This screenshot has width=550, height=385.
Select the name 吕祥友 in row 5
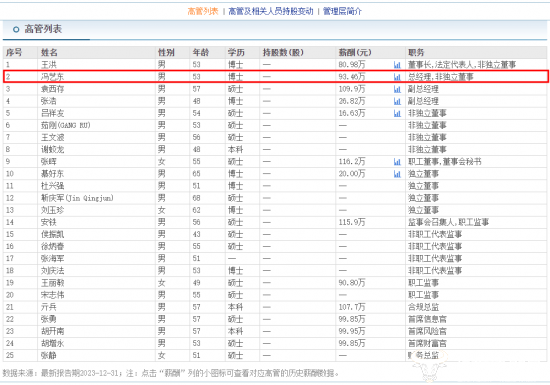point(53,113)
